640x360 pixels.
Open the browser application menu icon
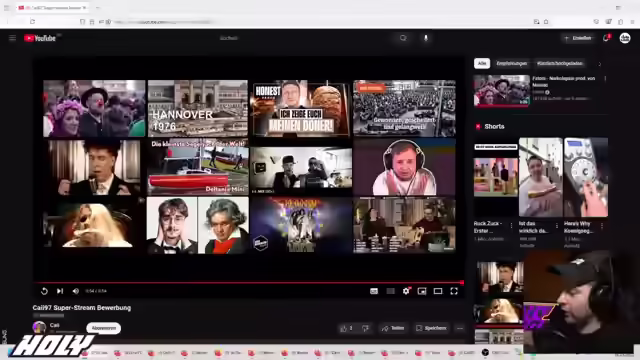pos(632,22)
